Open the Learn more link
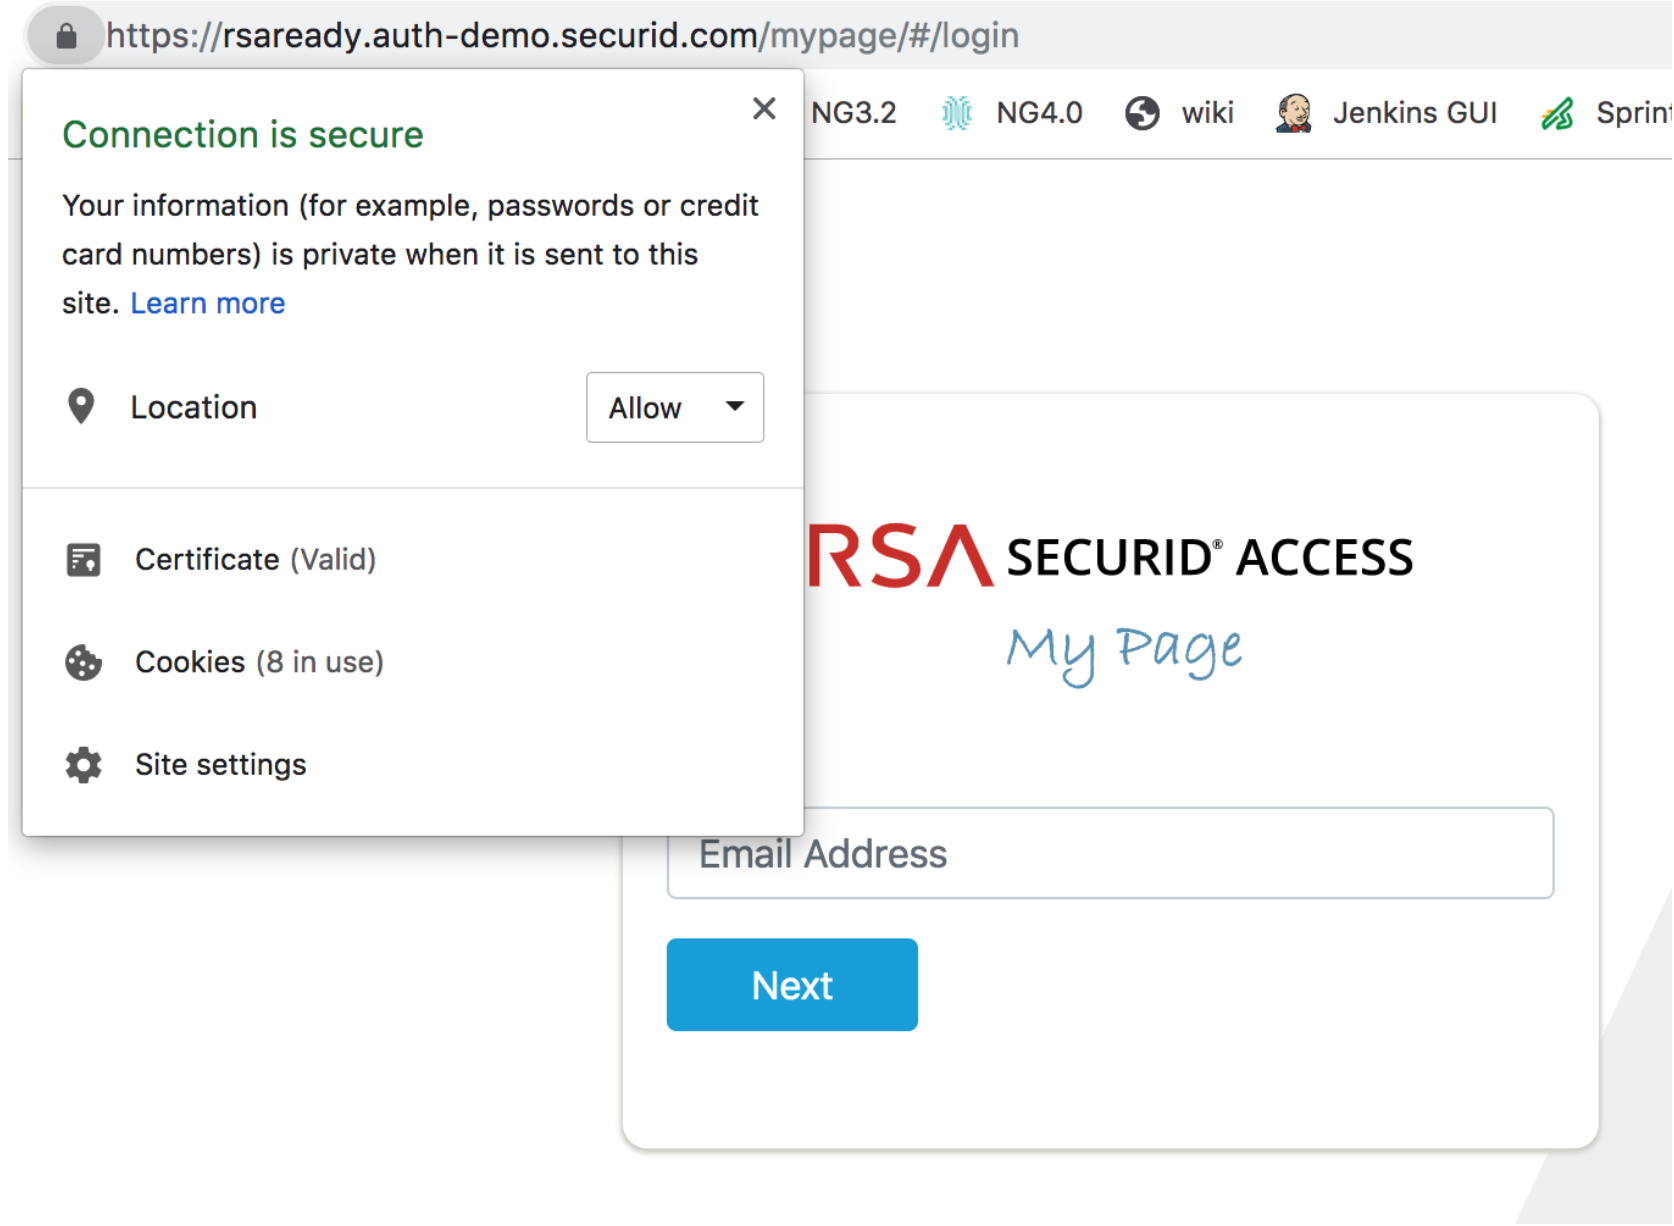The width and height of the screenshot is (1674, 1226). click(208, 302)
